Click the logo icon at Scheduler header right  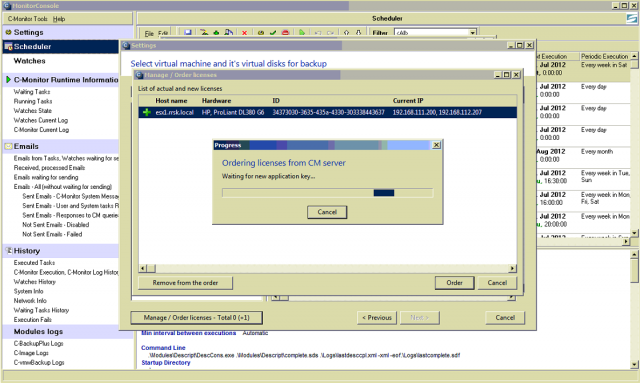tap(632, 18)
